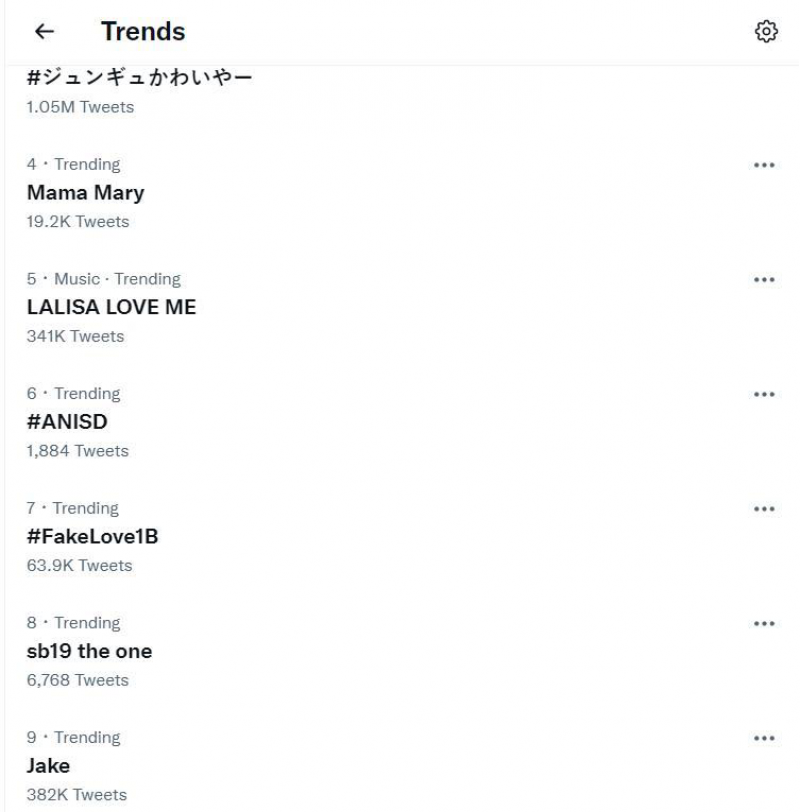Image resolution: width=800 pixels, height=812 pixels.
Task: Open the LALISA LOVE ME trend
Action: tap(111, 307)
